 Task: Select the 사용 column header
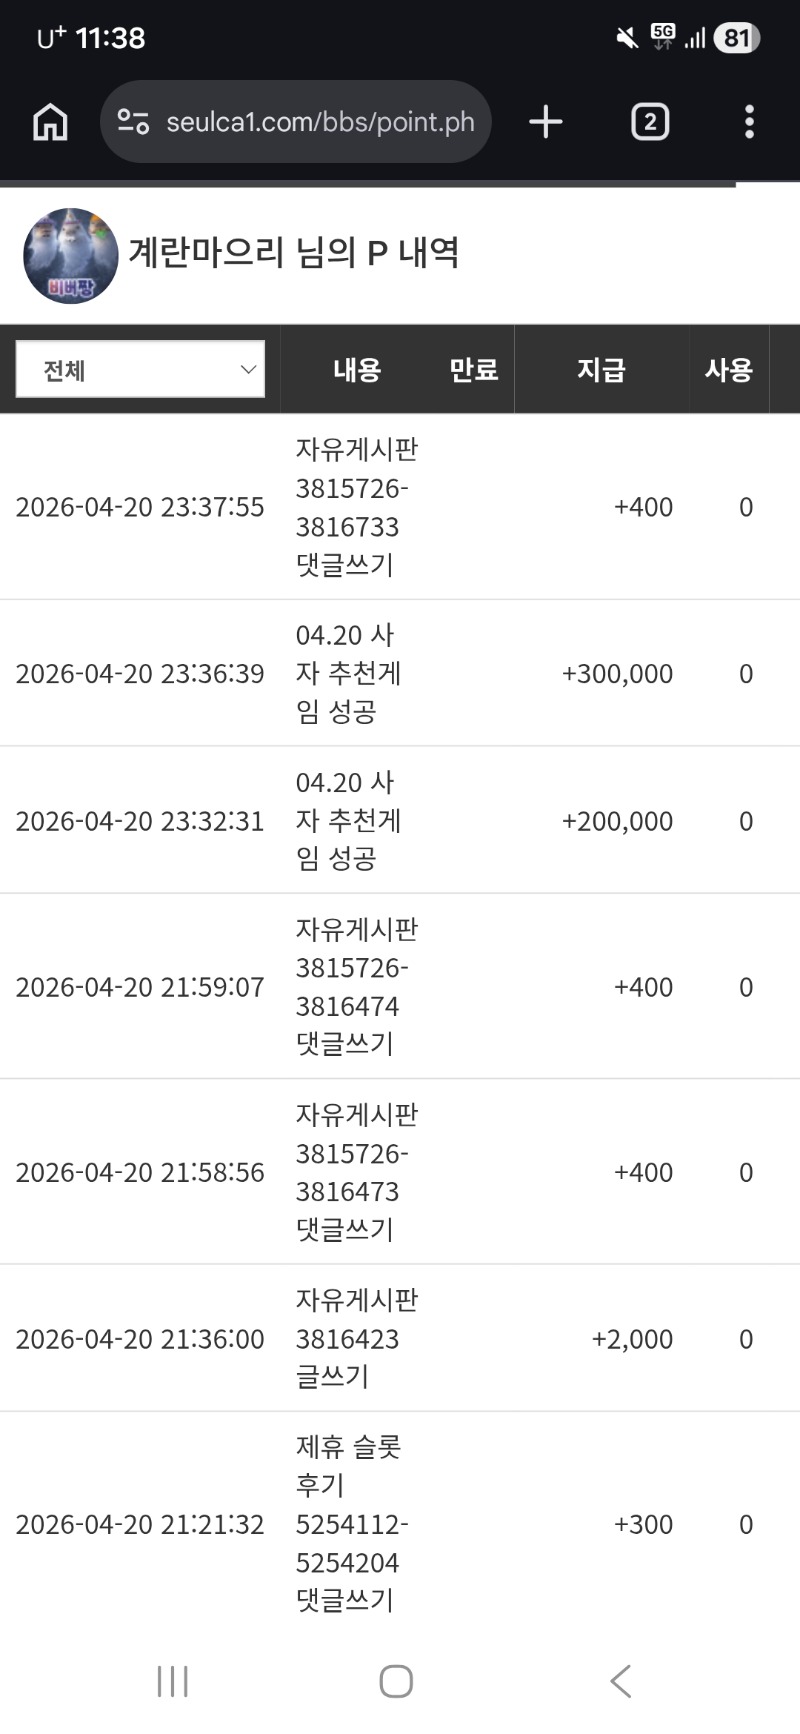point(728,370)
